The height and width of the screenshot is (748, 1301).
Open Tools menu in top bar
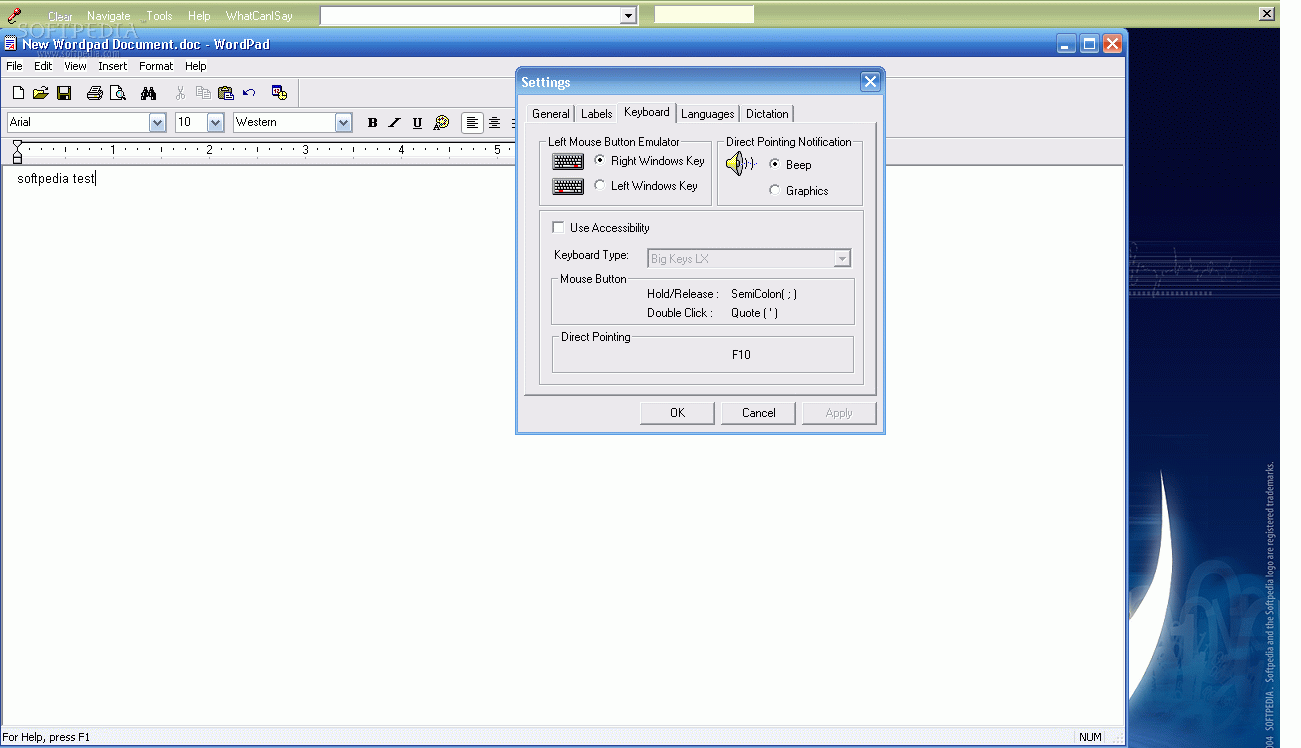tap(159, 16)
